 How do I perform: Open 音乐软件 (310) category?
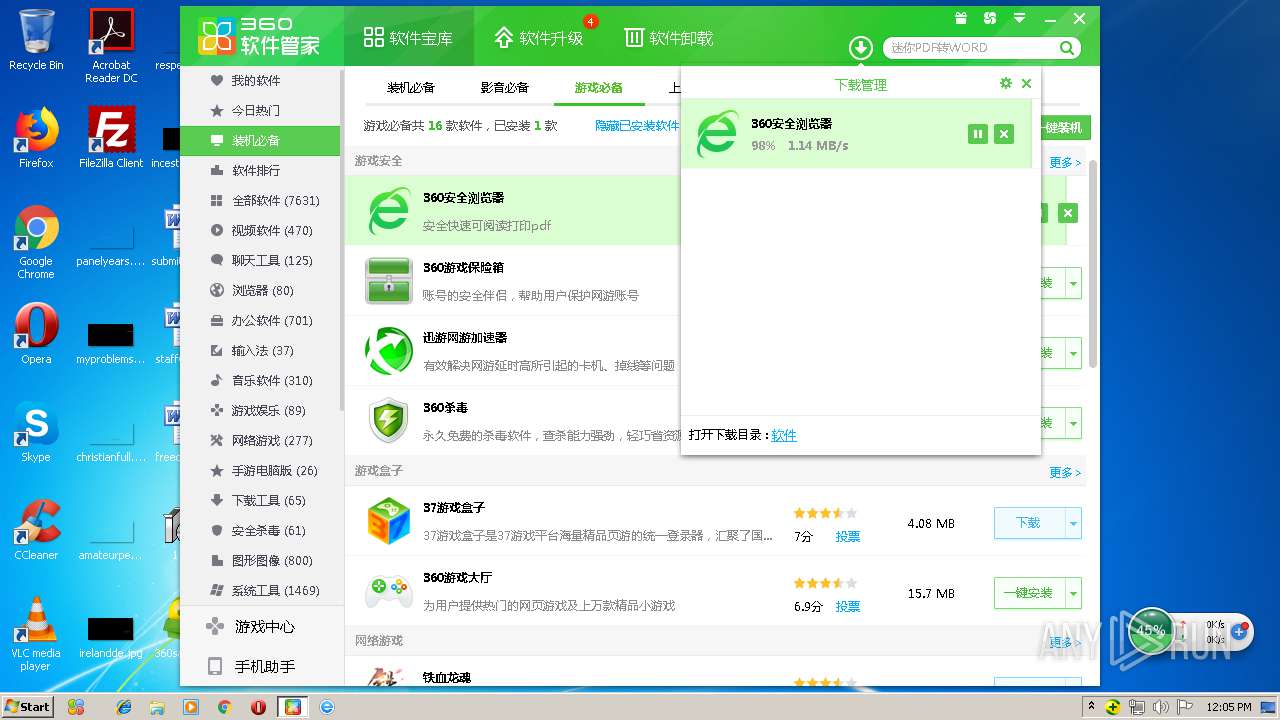(260, 380)
